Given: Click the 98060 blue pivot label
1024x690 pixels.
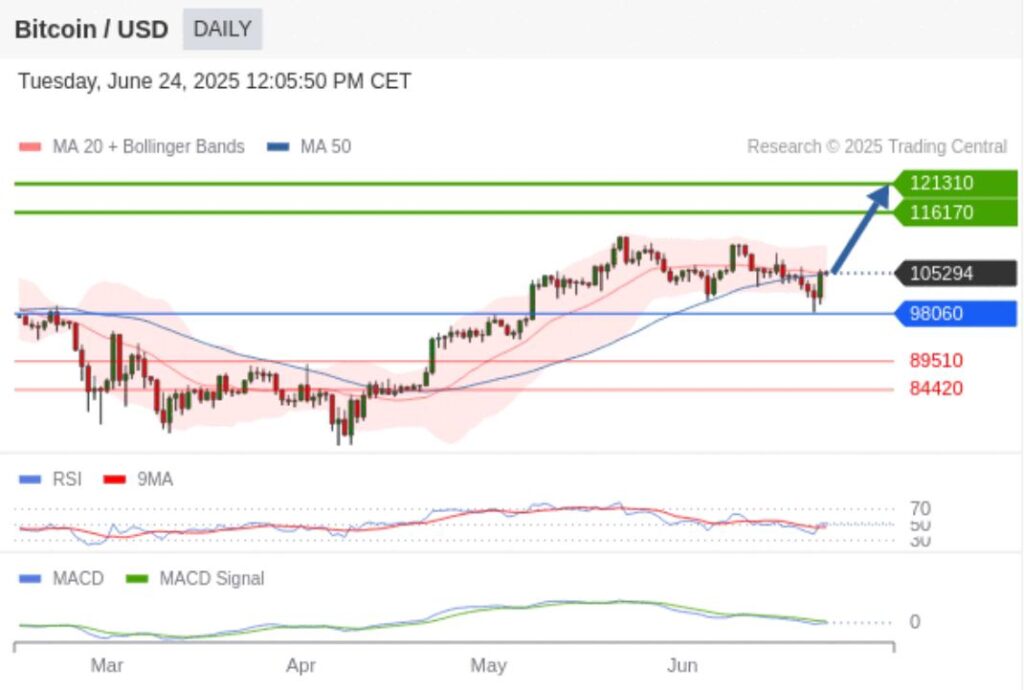Looking at the screenshot, I should (955, 314).
